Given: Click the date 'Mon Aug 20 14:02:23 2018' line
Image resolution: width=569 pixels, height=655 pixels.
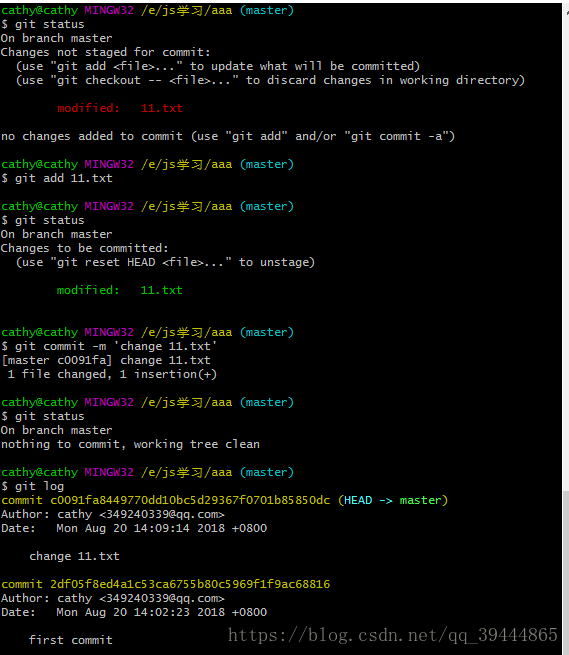Looking at the screenshot, I should (x=134, y=612).
